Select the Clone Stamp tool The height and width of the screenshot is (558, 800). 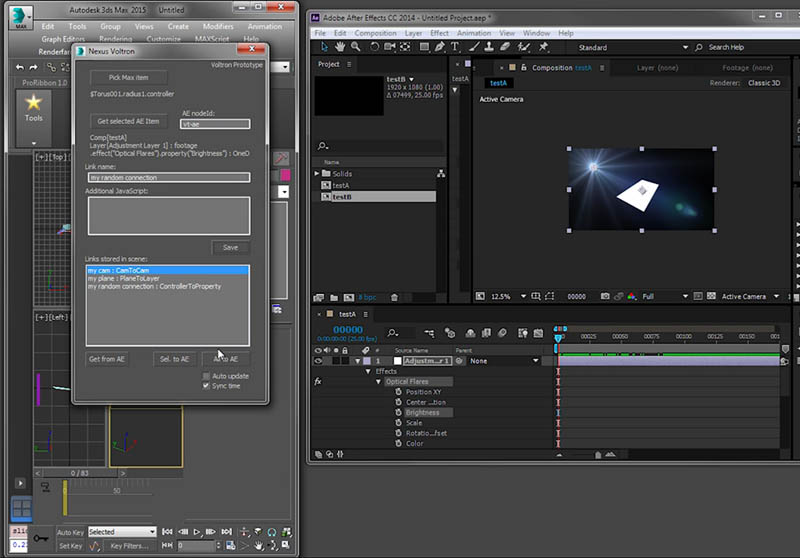pos(489,47)
